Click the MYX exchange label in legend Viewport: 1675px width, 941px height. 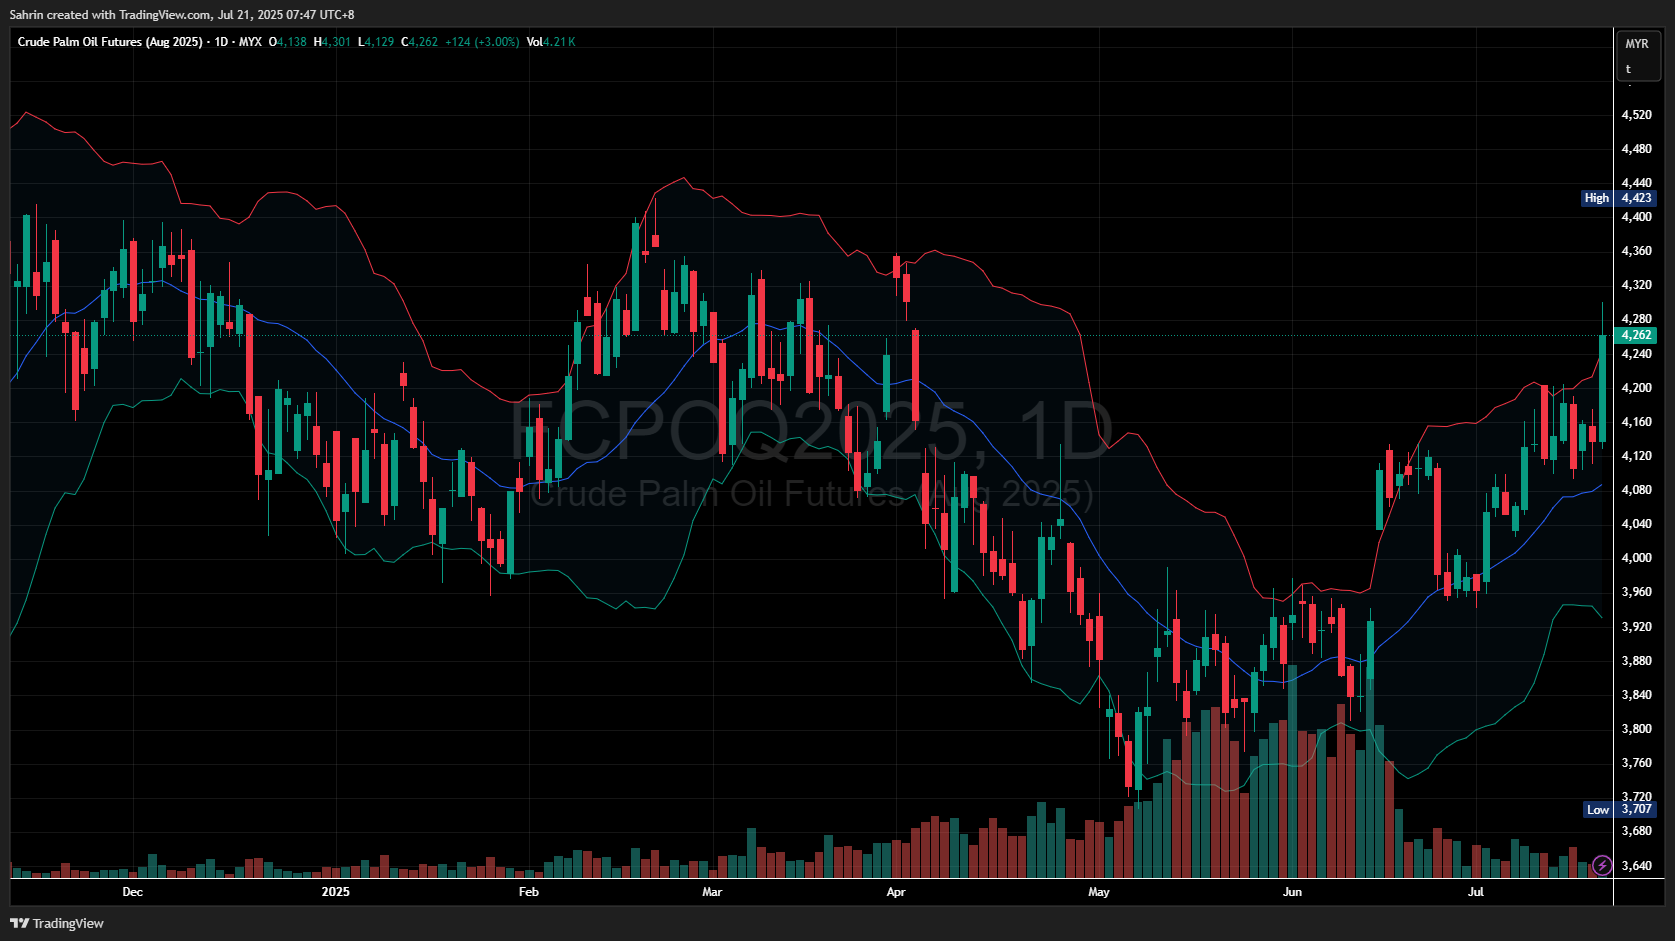tap(250, 42)
